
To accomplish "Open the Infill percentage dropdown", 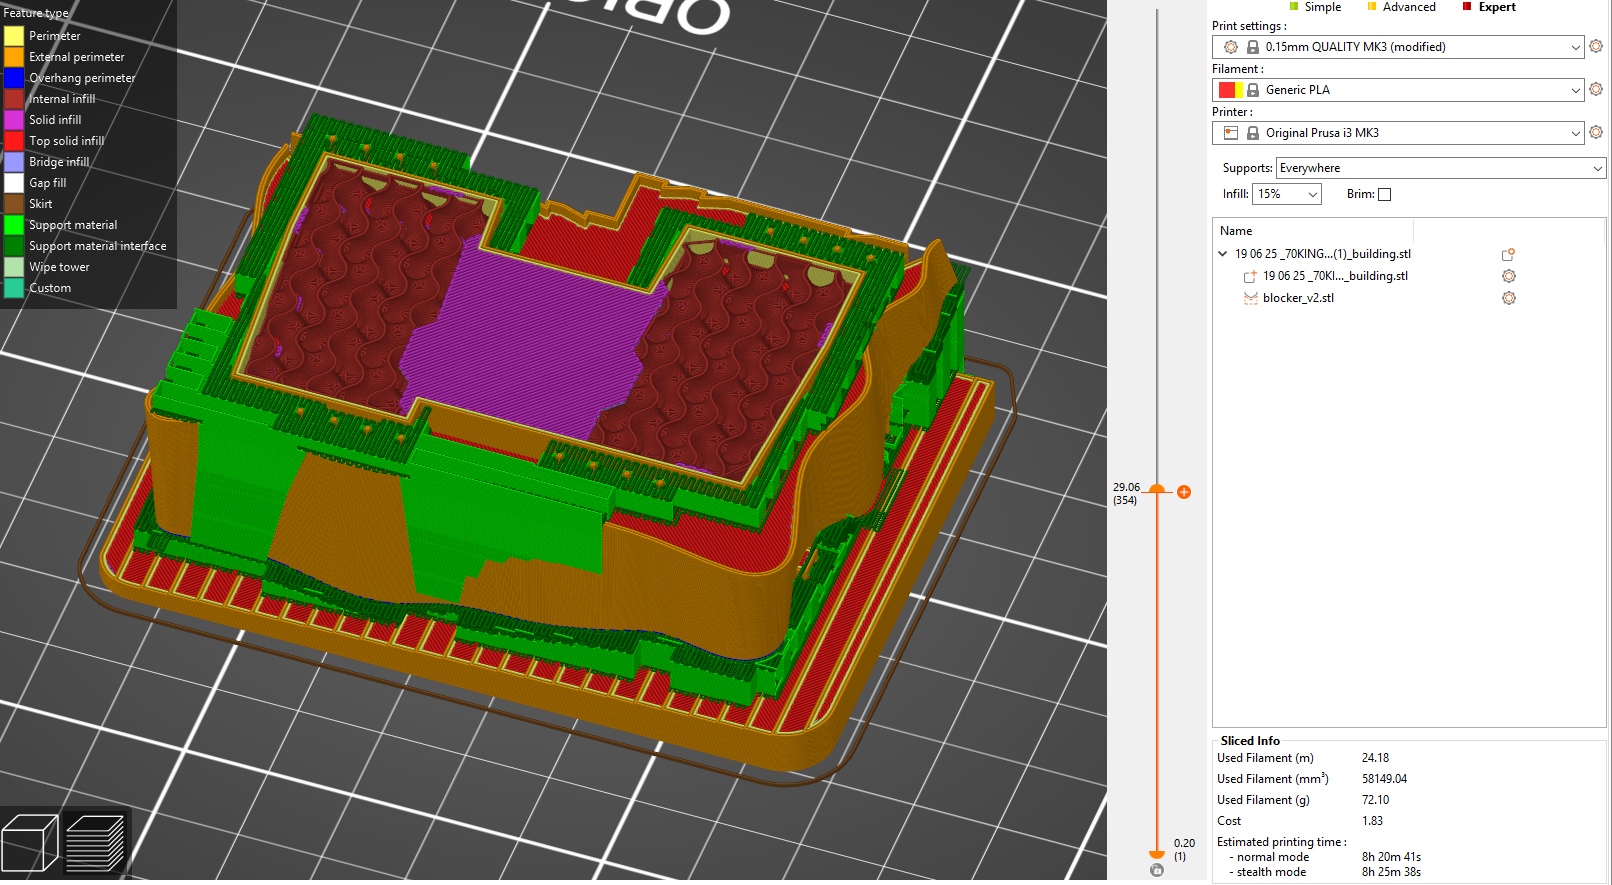I will pyautogui.click(x=1312, y=194).
